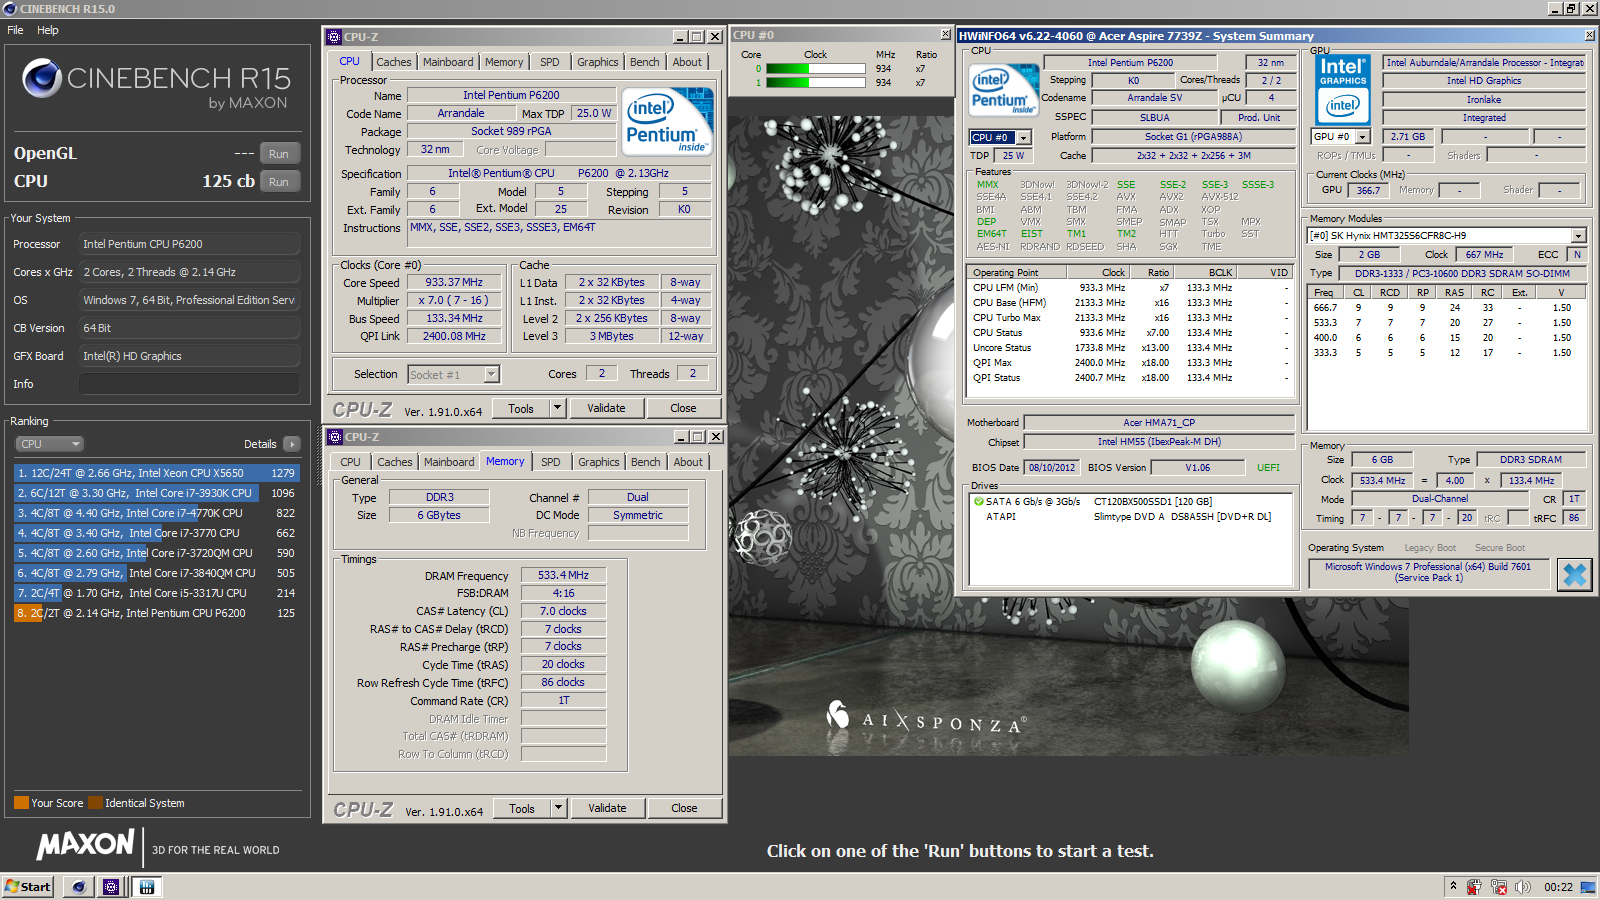The width and height of the screenshot is (1600, 900).
Task: Open the Socket #1 selection dropdown in CPU-Z
Action: (x=454, y=375)
